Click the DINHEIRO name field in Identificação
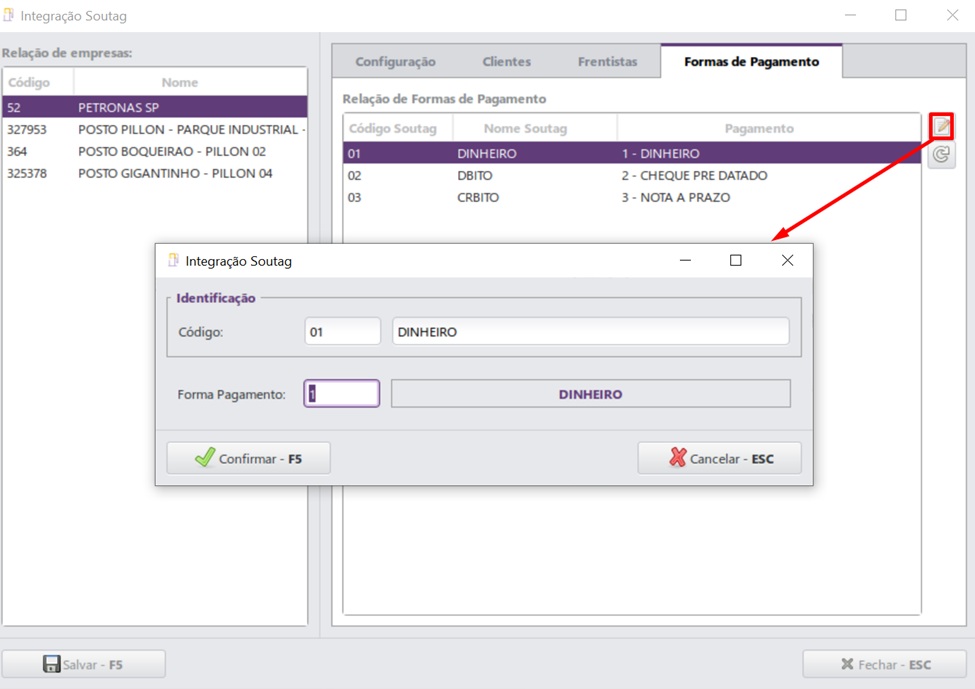975x689 pixels. point(591,331)
